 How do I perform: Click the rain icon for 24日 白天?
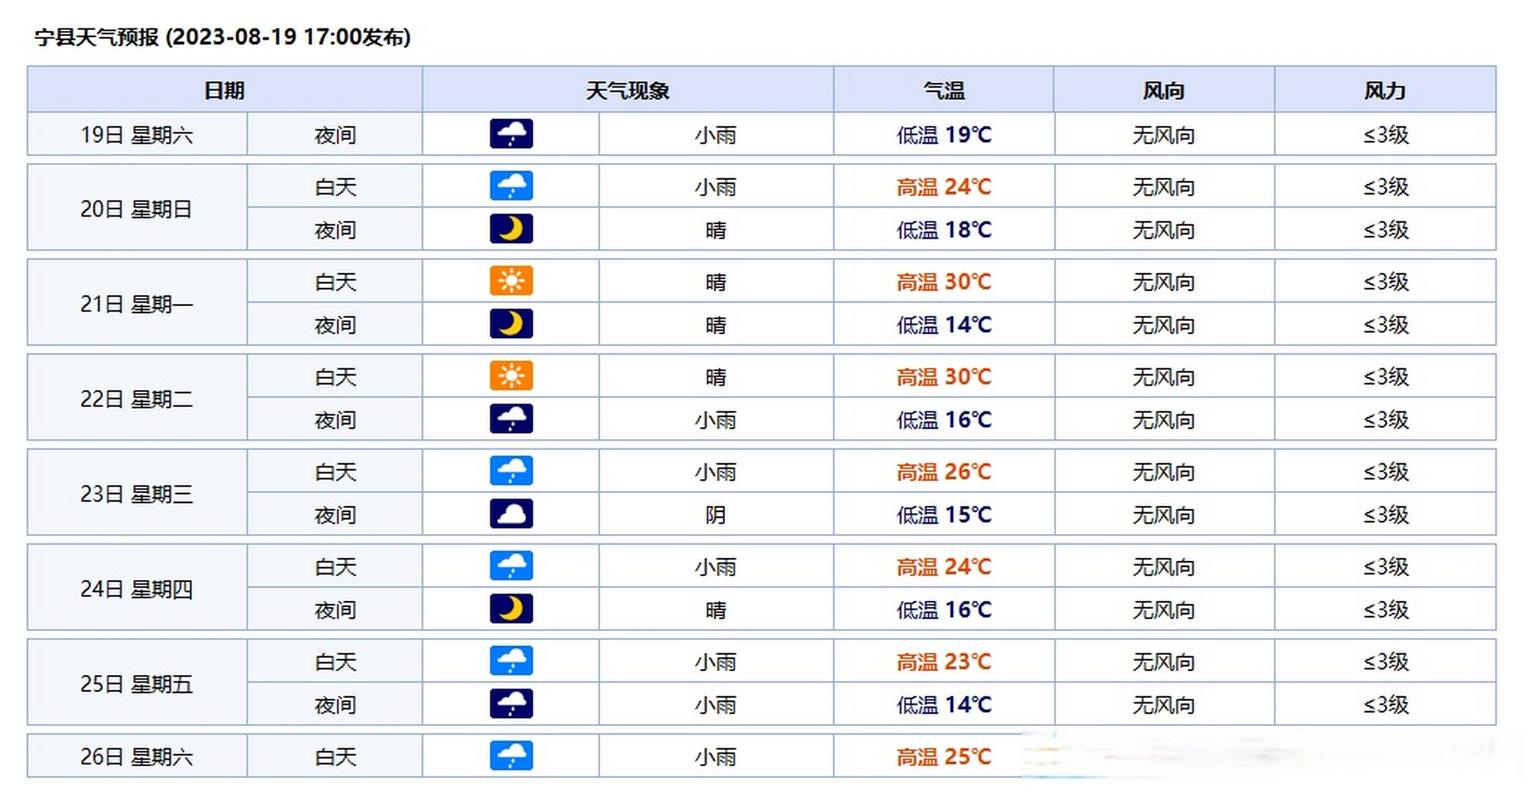pyautogui.click(x=511, y=566)
